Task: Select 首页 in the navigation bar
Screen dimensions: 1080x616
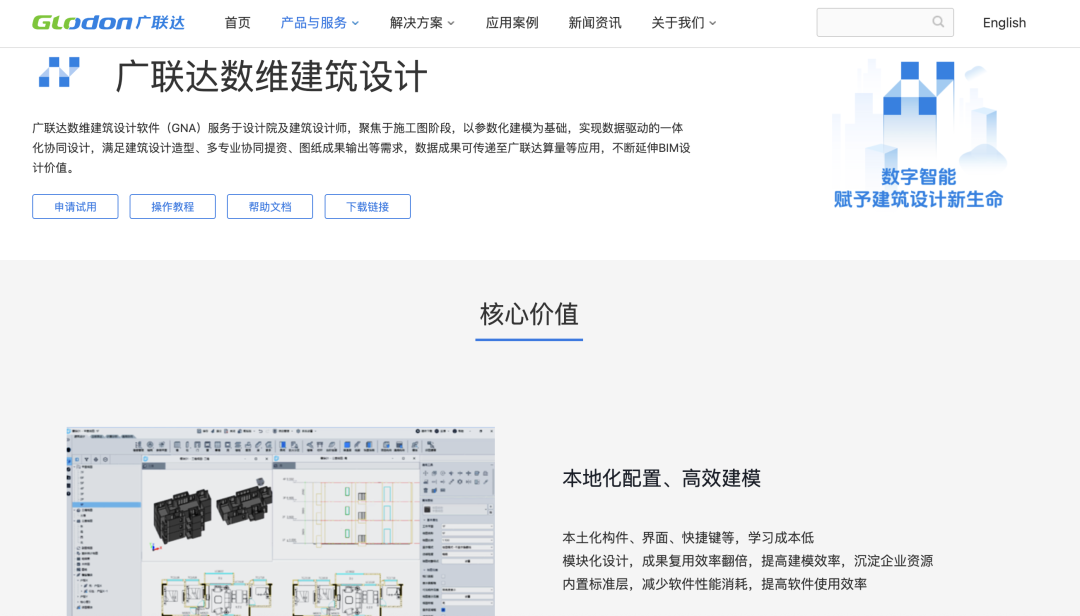Action: [237, 22]
